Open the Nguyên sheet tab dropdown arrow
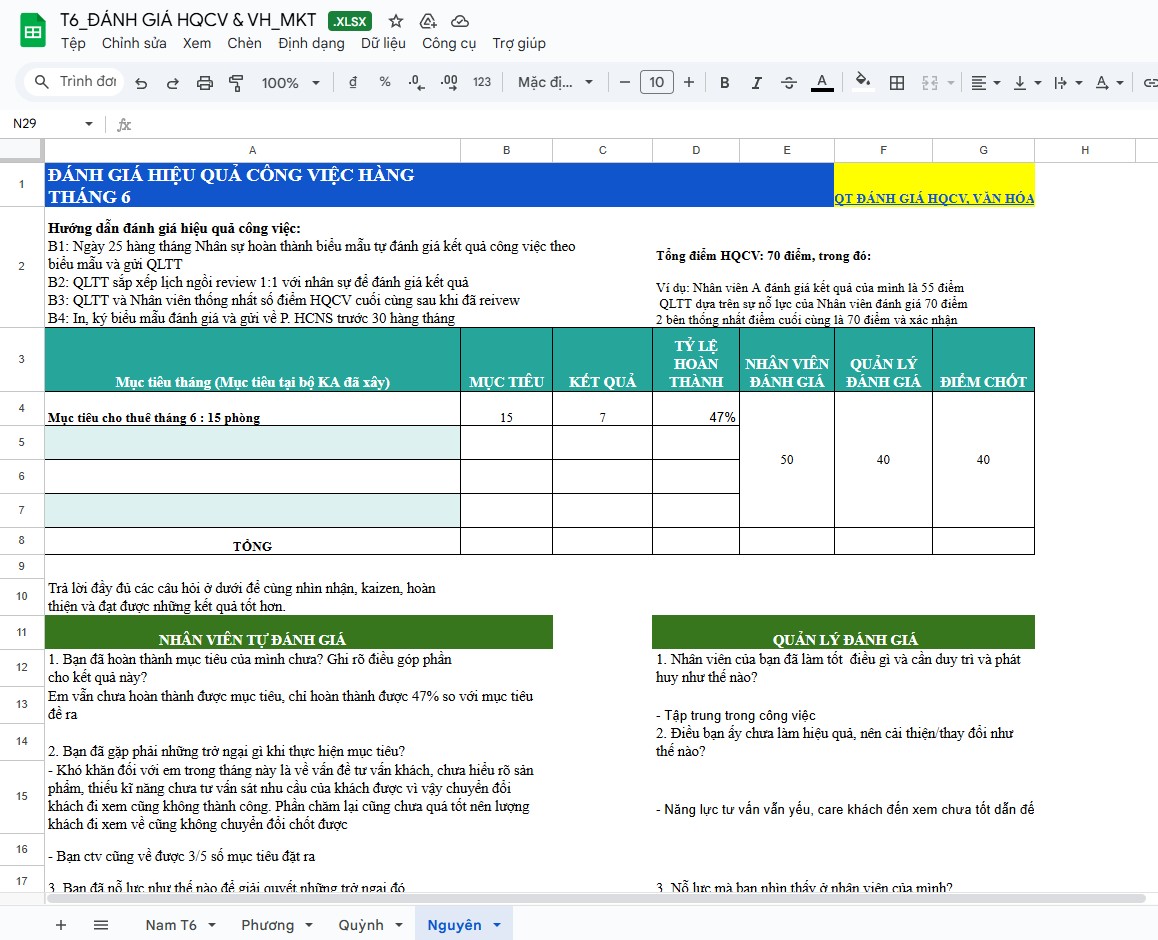This screenshot has width=1158, height=940. 497,925
